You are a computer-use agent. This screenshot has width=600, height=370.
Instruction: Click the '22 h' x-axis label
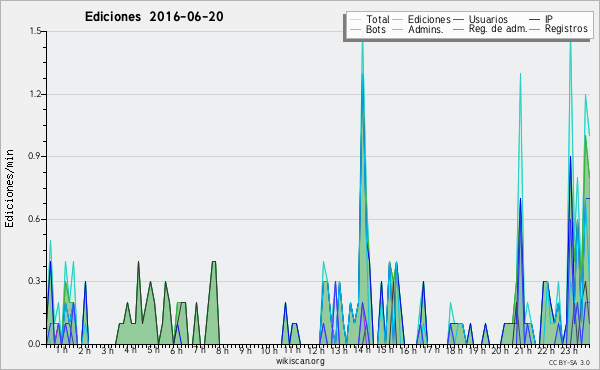click(x=546, y=350)
